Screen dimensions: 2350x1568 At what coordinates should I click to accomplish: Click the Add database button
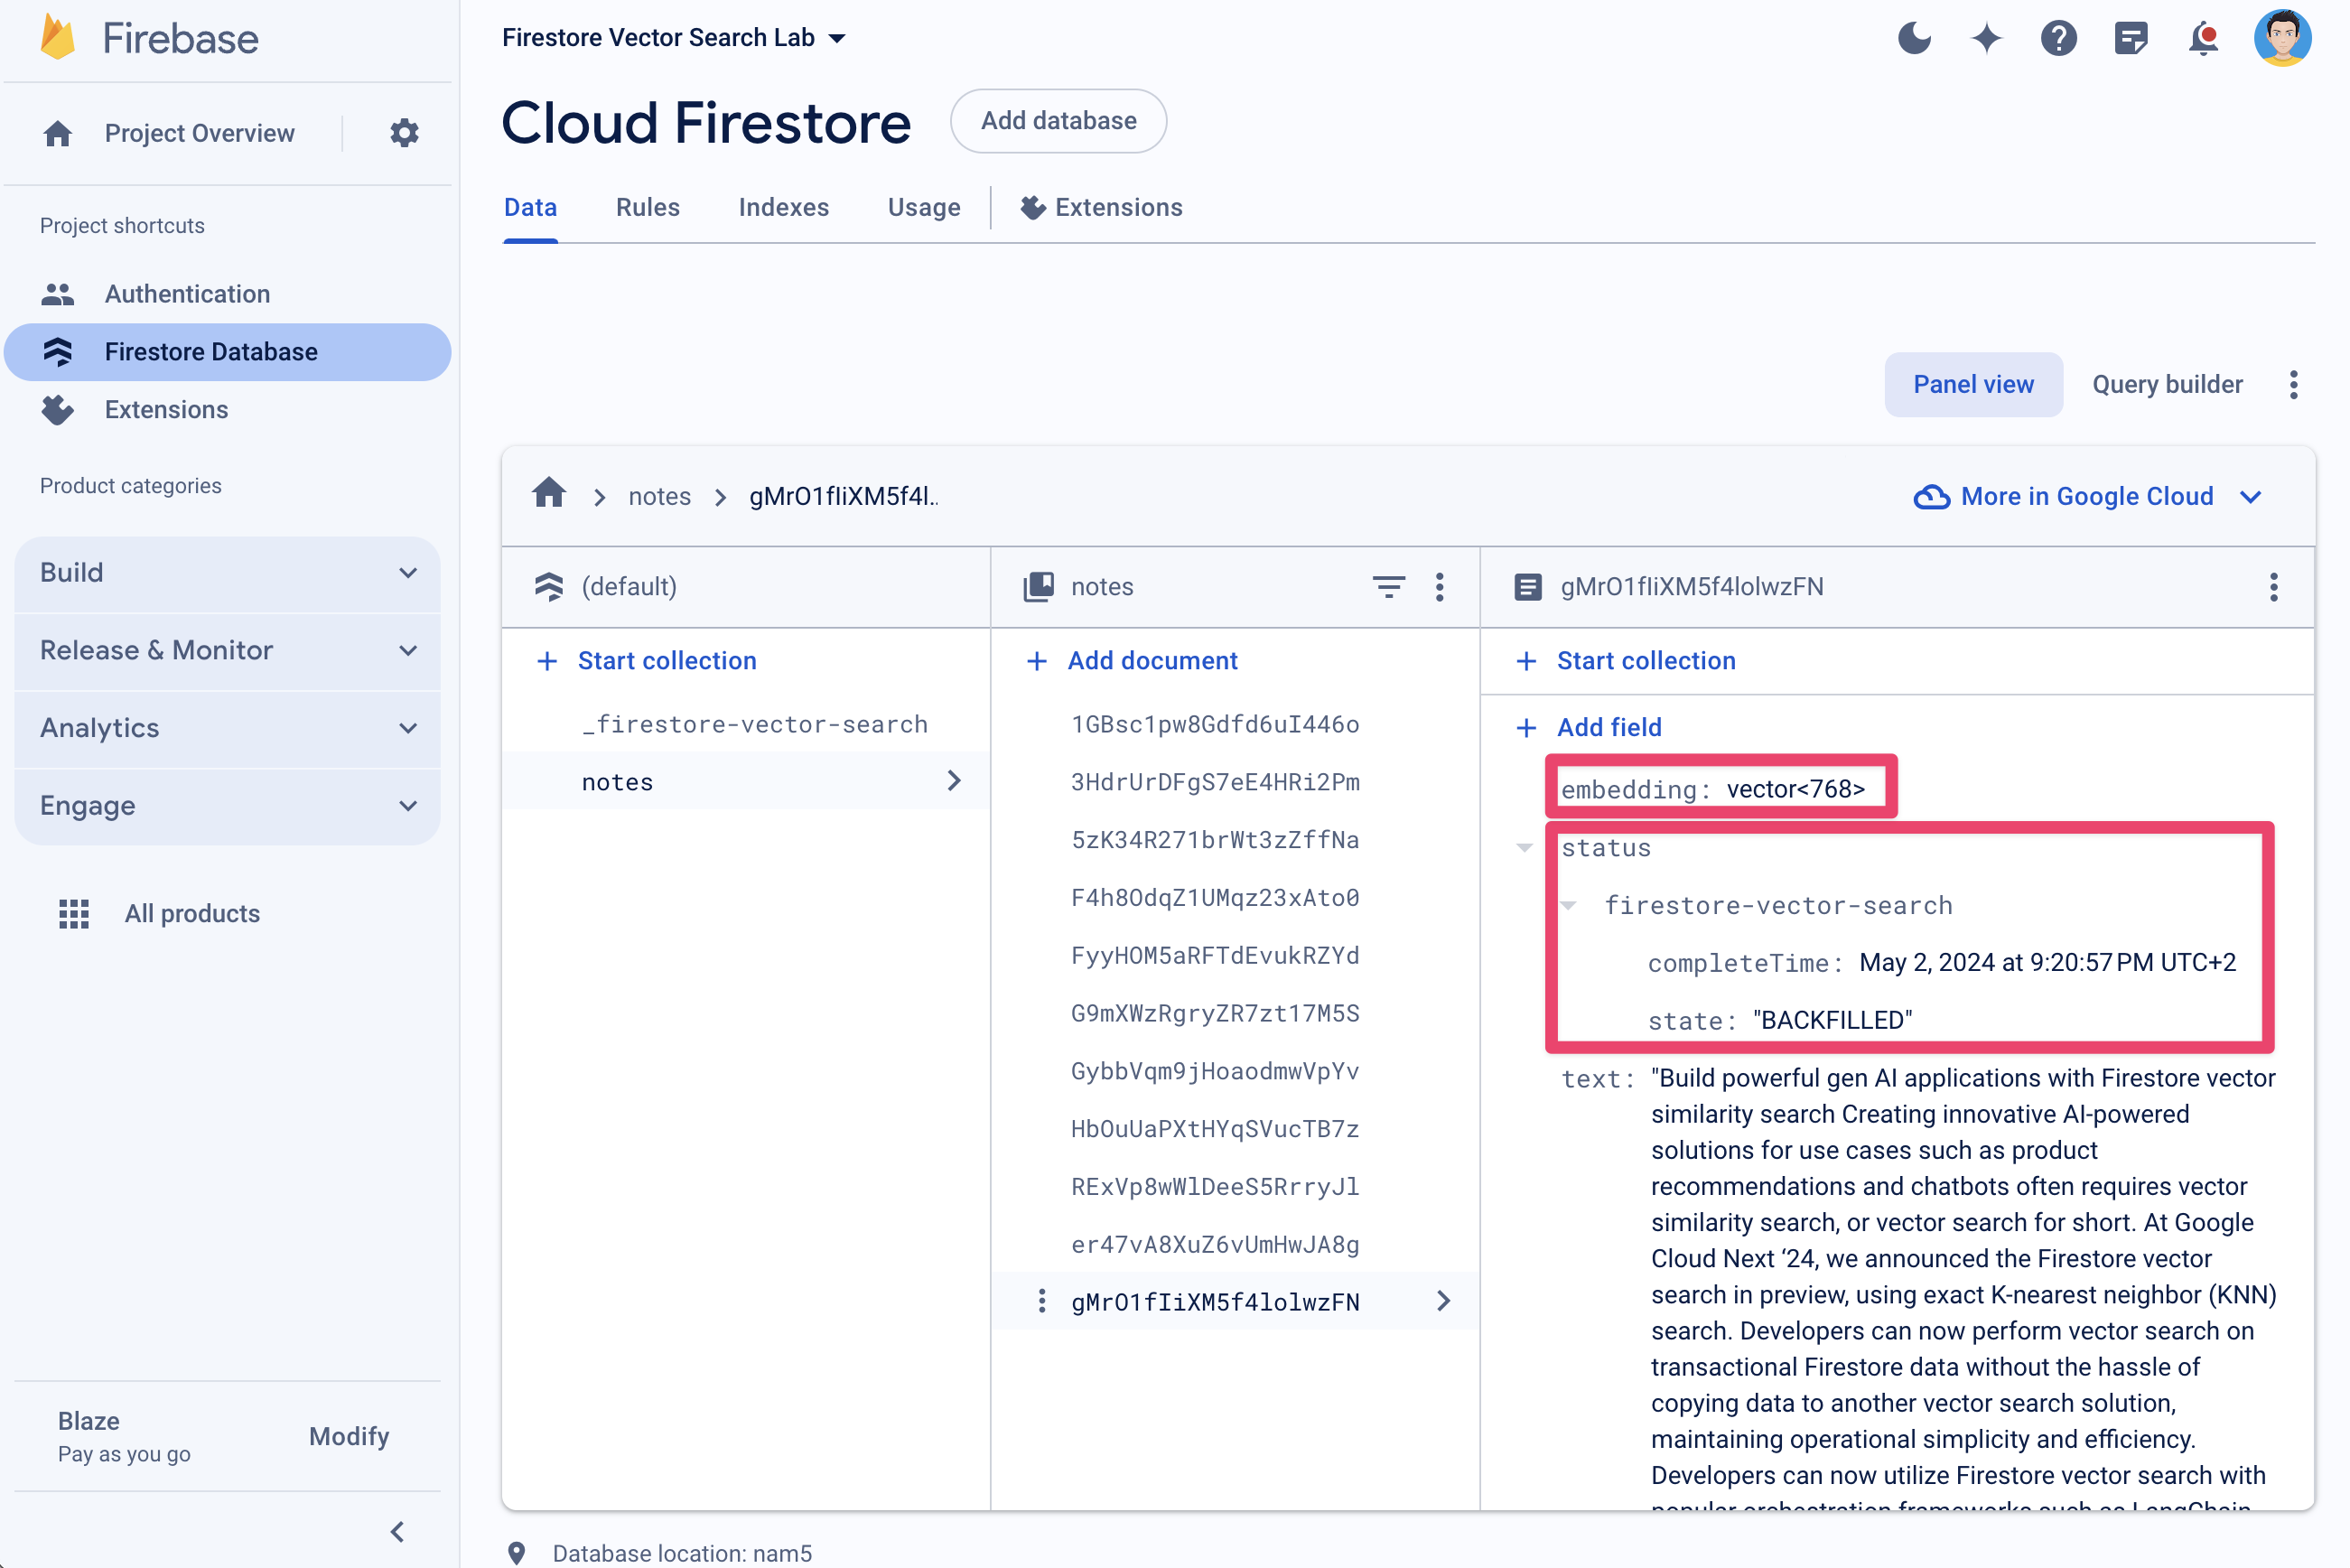click(x=1058, y=119)
